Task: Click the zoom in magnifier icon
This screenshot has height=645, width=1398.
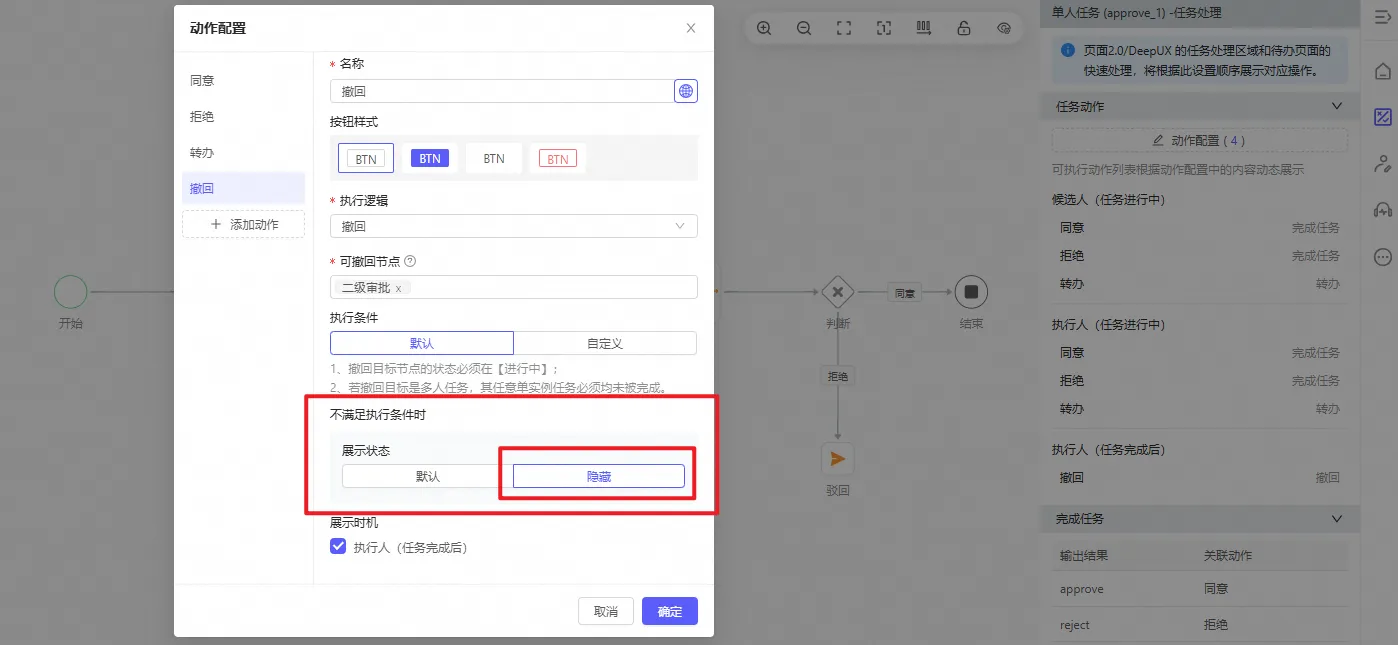Action: (x=764, y=28)
